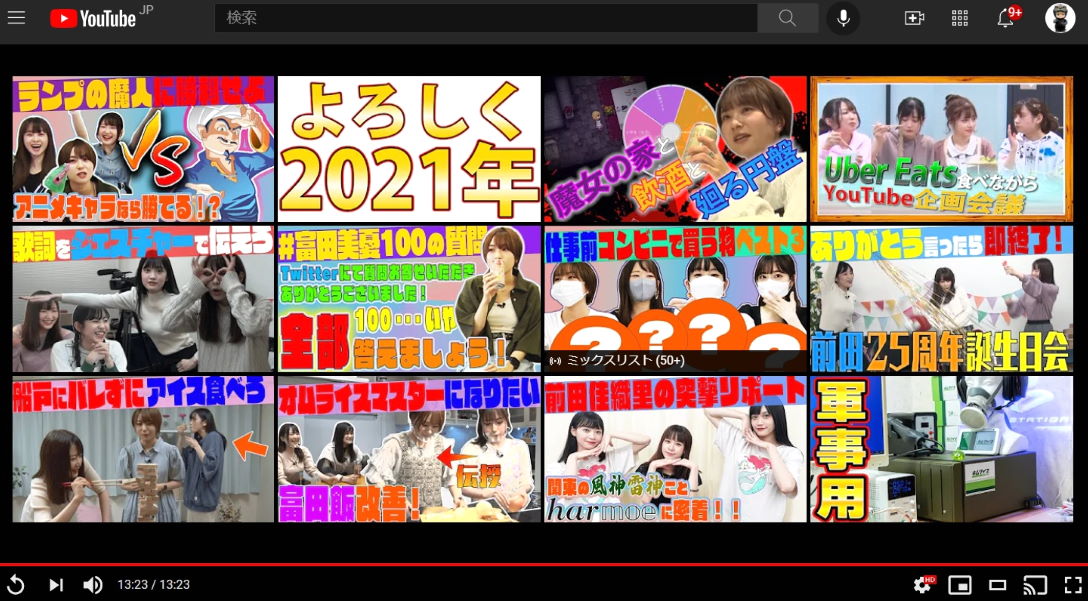Open the player settings gear
The height and width of the screenshot is (601, 1088).
(922, 585)
